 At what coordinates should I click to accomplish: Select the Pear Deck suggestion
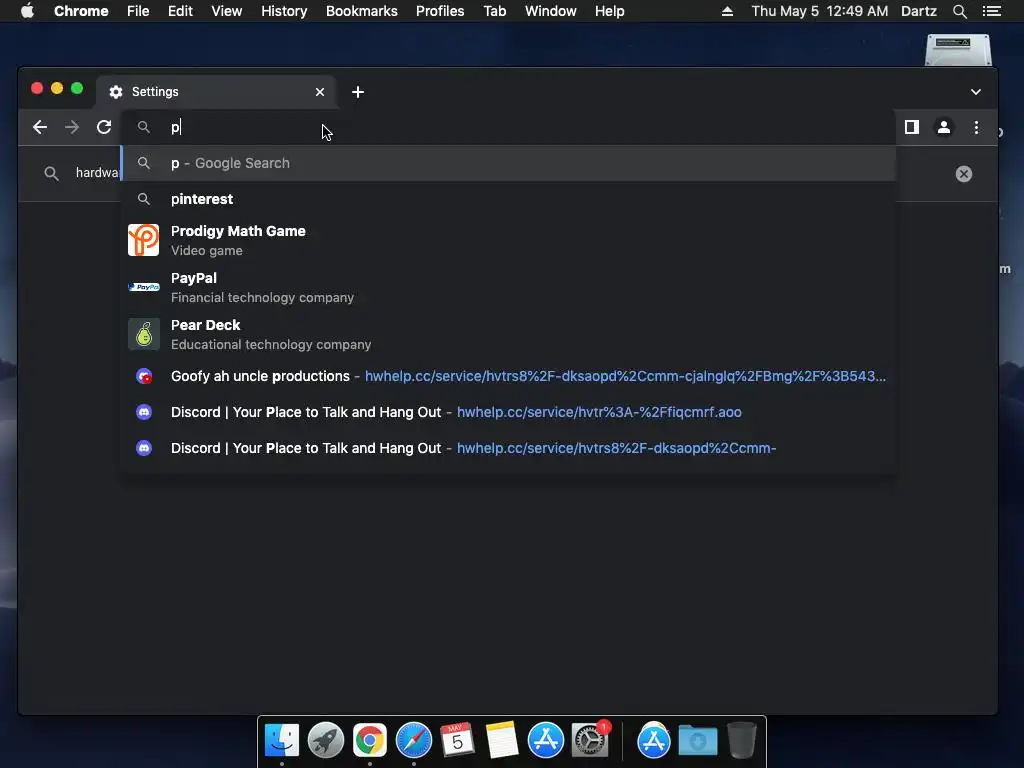coord(508,334)
